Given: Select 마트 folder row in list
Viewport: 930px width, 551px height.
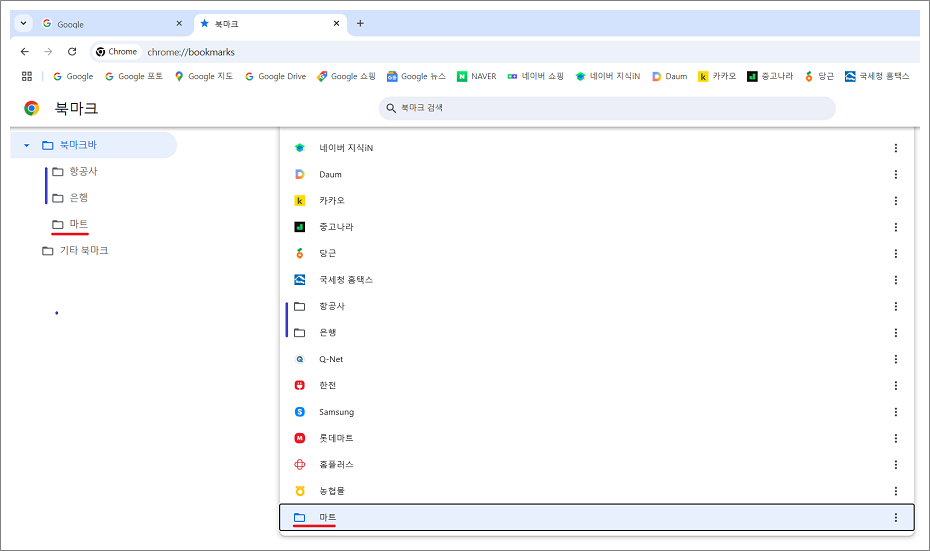Looking at the screenshot, I should (597, 517).
